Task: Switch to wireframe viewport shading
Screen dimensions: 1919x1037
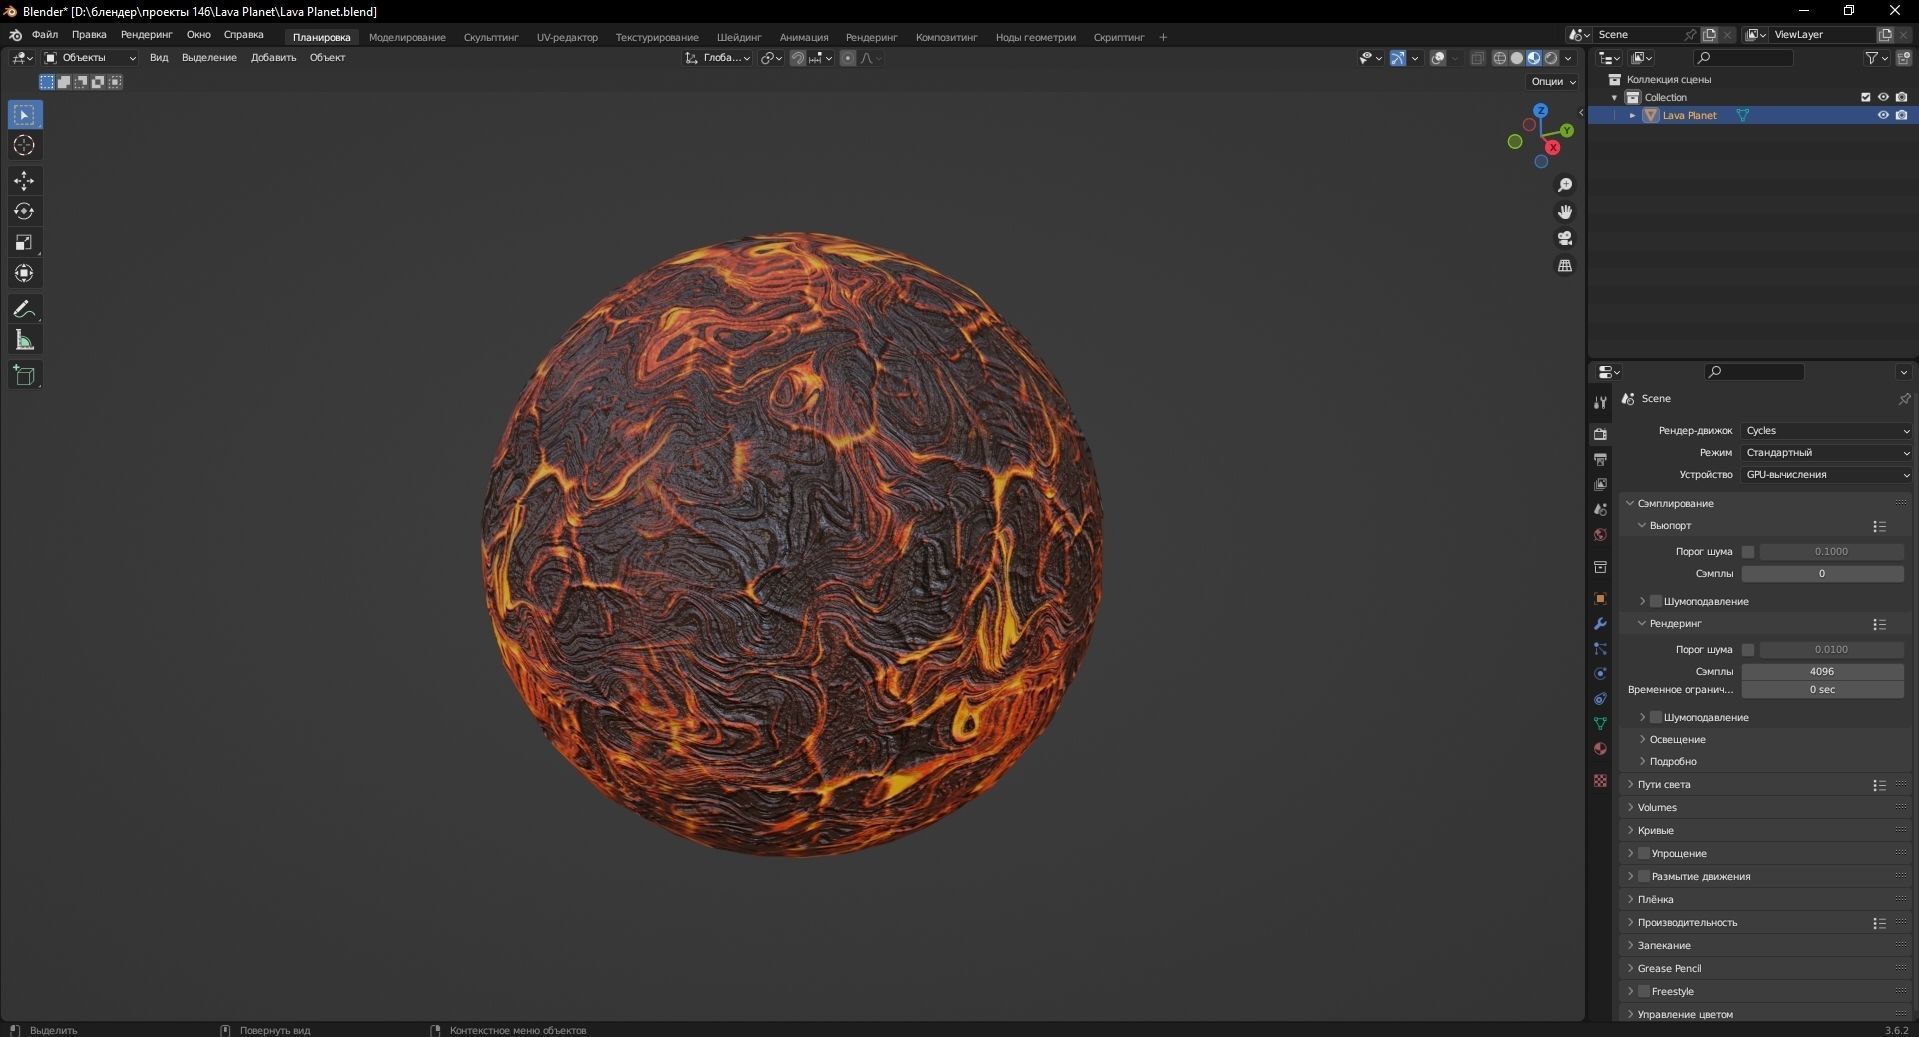Action: 1500,58
